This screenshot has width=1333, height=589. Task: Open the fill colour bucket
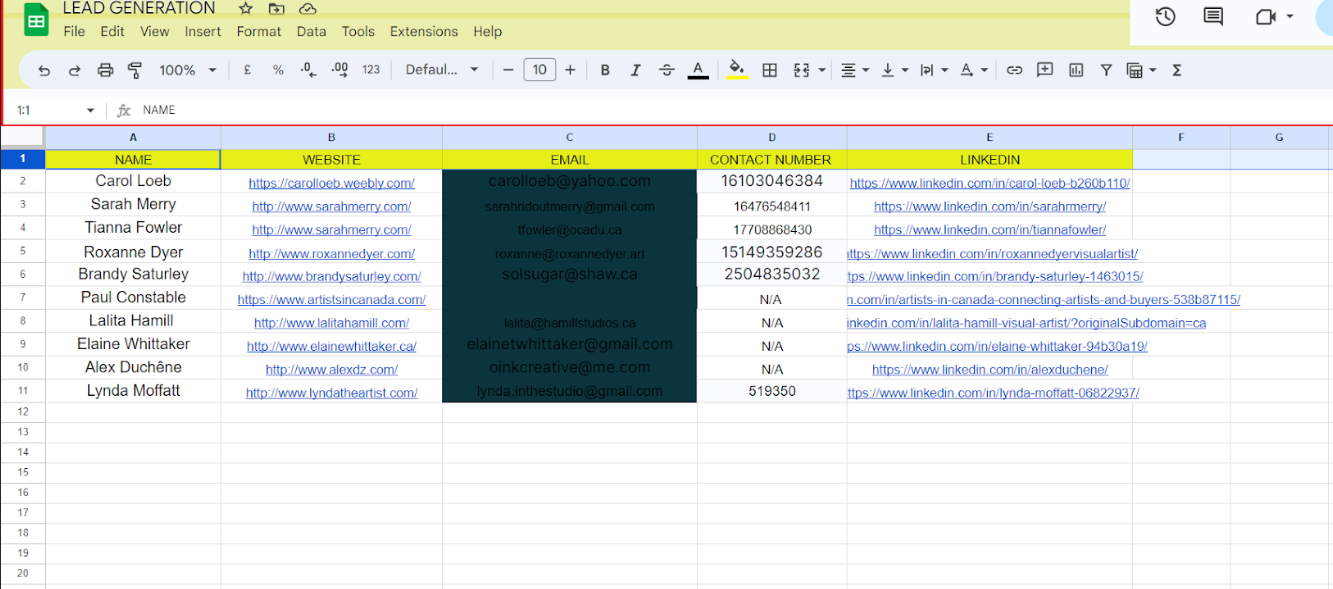tap(737, 70)
